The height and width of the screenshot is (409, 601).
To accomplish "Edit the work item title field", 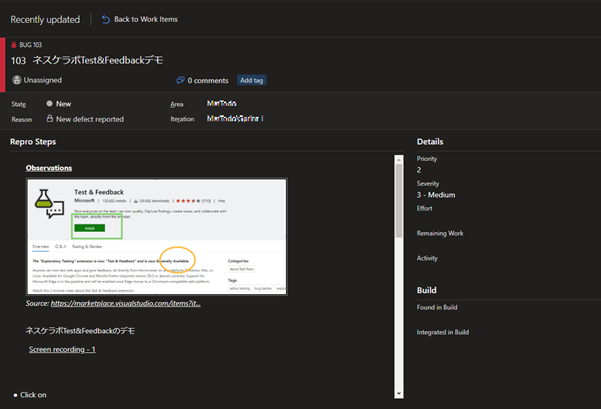I will pyautogui.click(x=98, y=60).
